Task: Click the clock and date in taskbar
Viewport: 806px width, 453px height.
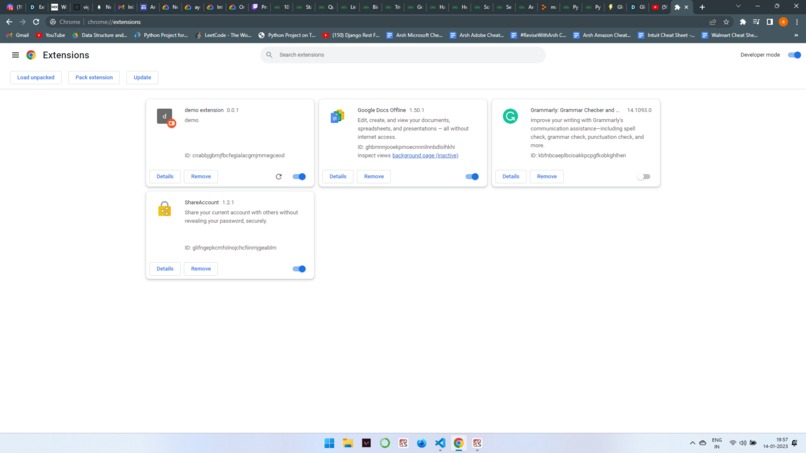Action: pyautogui.click(x=775, y=443)
